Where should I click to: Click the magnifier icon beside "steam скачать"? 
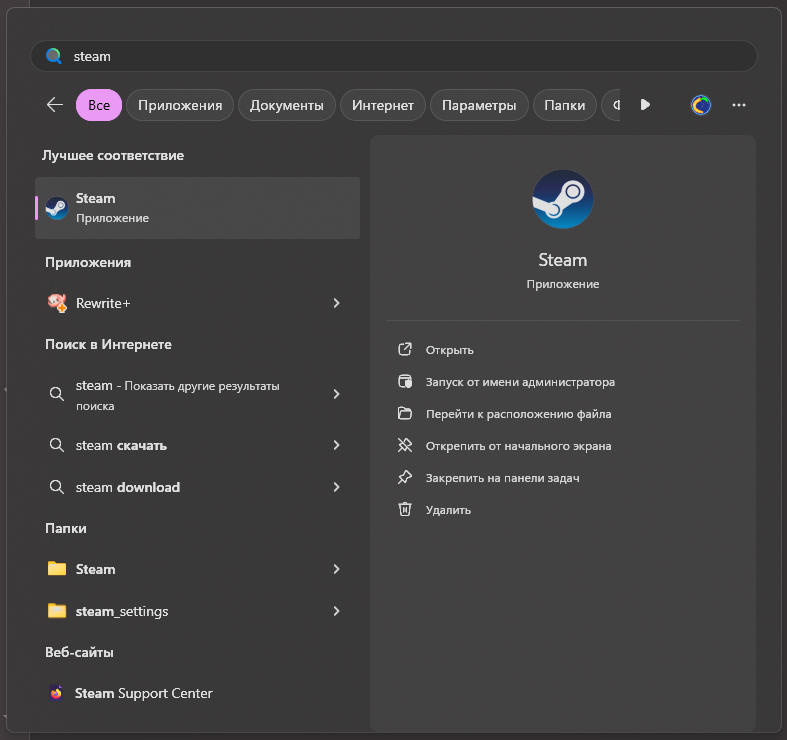(56, 445)
